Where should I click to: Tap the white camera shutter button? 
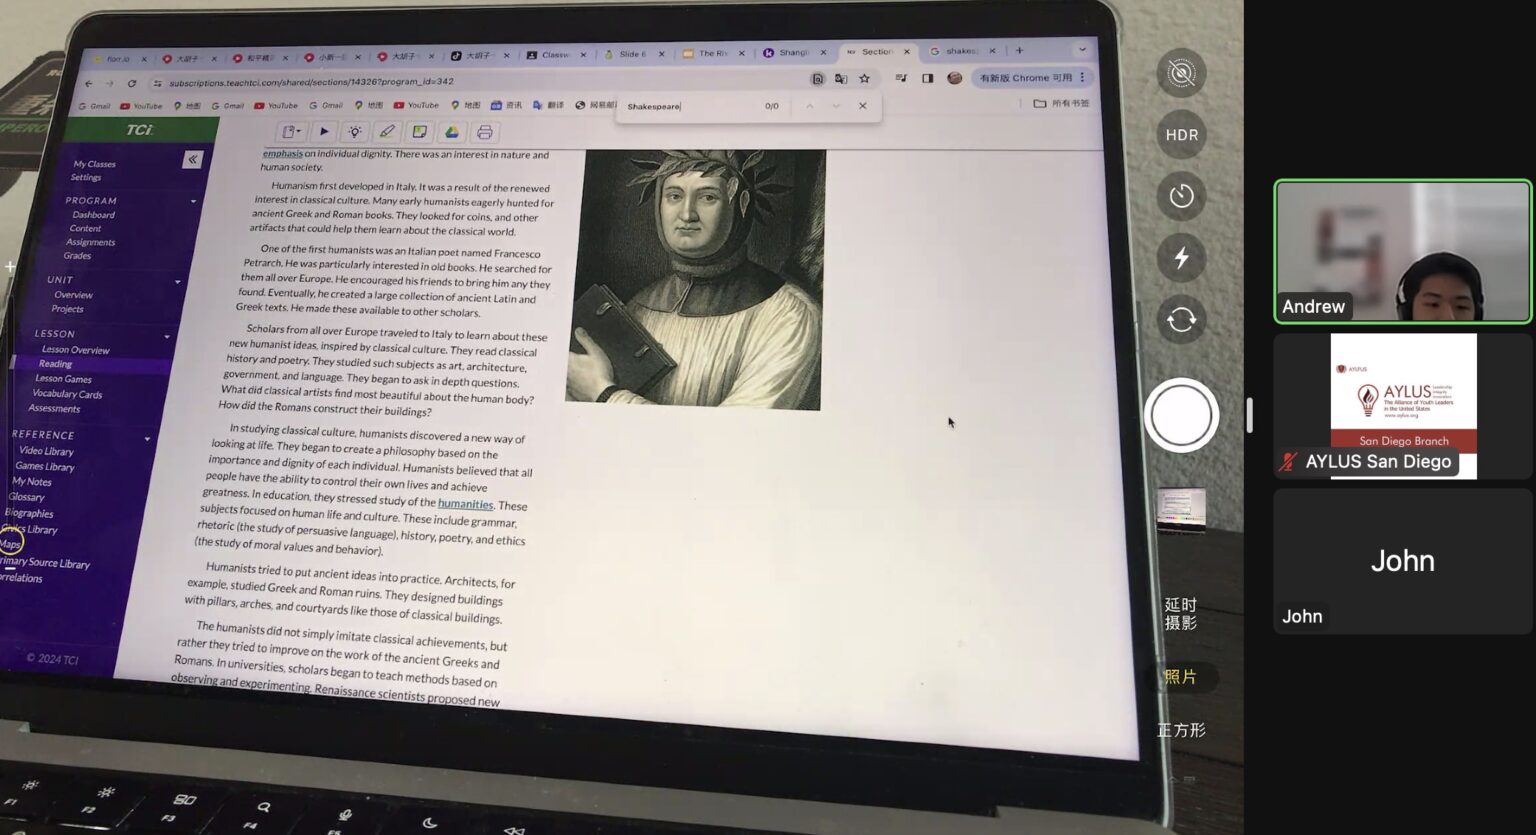[x=1181, y=415]
